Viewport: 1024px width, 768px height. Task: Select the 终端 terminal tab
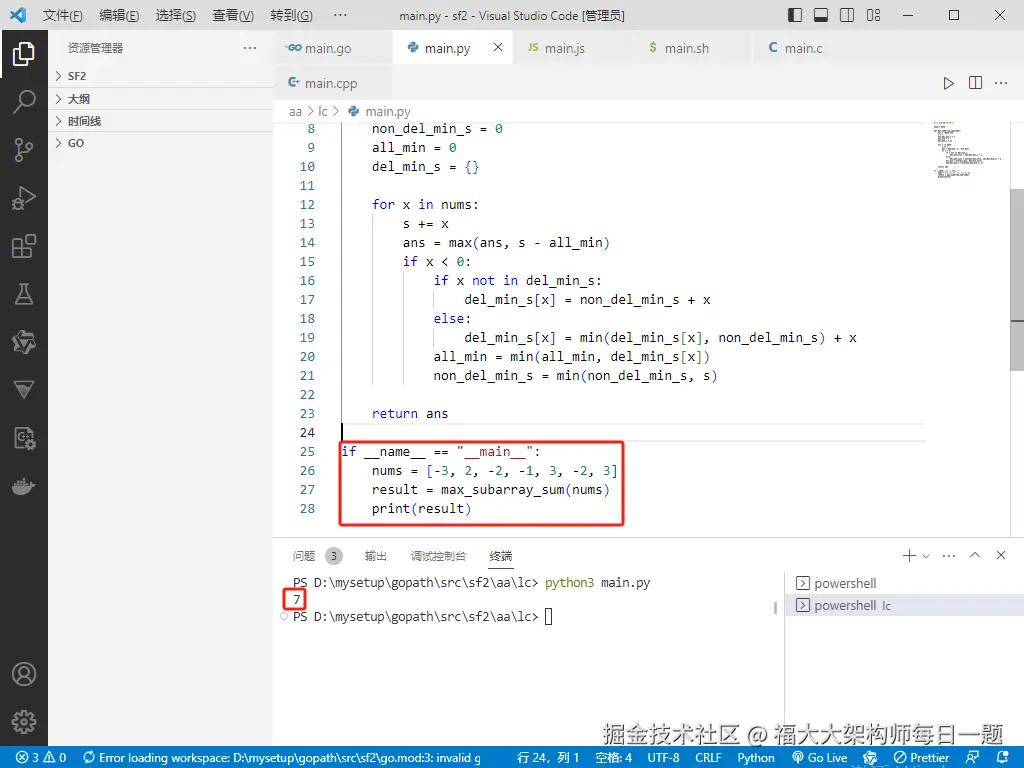click(501, 556)
